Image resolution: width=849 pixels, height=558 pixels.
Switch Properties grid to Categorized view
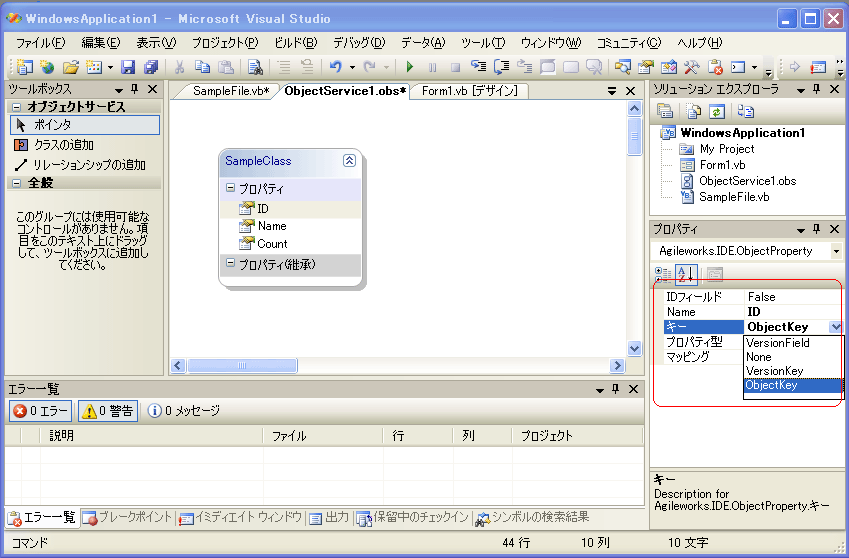click(663, 274)
